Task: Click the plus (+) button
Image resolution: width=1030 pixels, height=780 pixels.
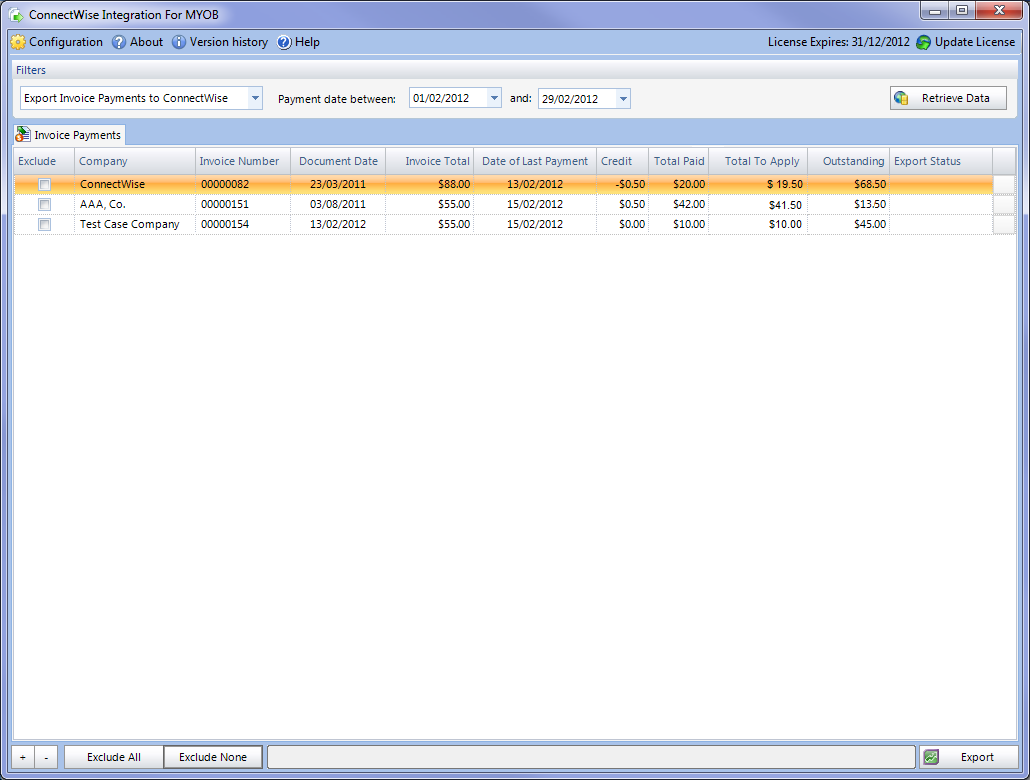Action: click(x=23, y=757)
